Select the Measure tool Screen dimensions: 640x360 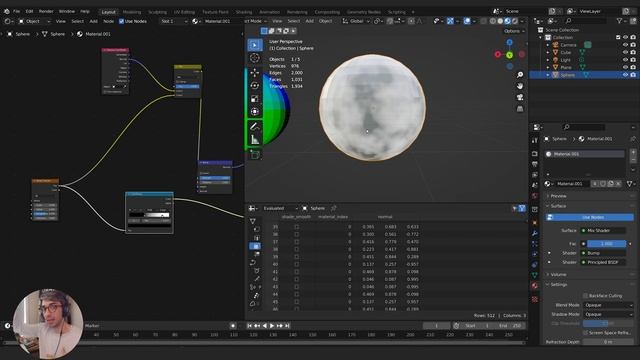click(x=255, y=140)
